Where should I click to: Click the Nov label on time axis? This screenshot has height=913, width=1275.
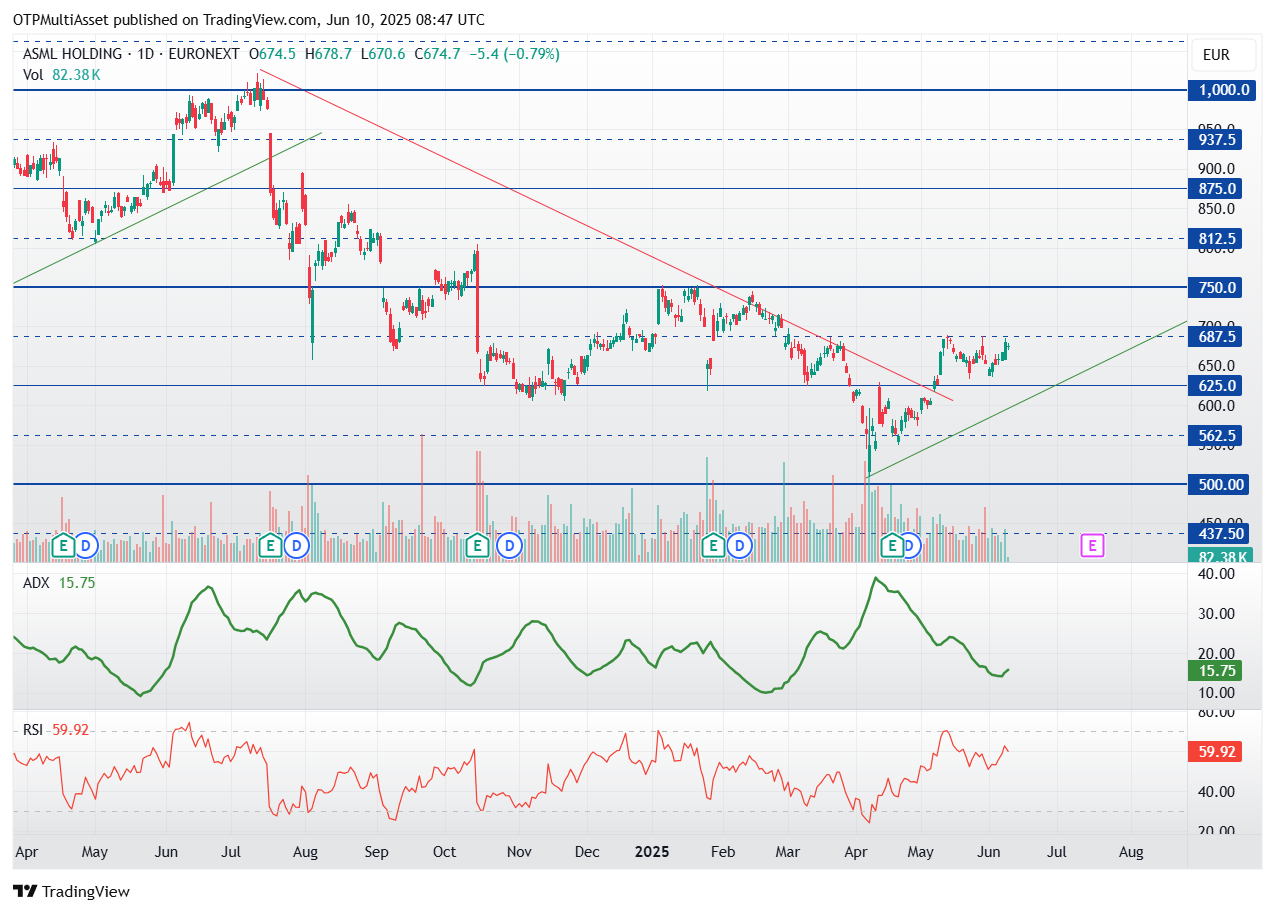(518, 853)
